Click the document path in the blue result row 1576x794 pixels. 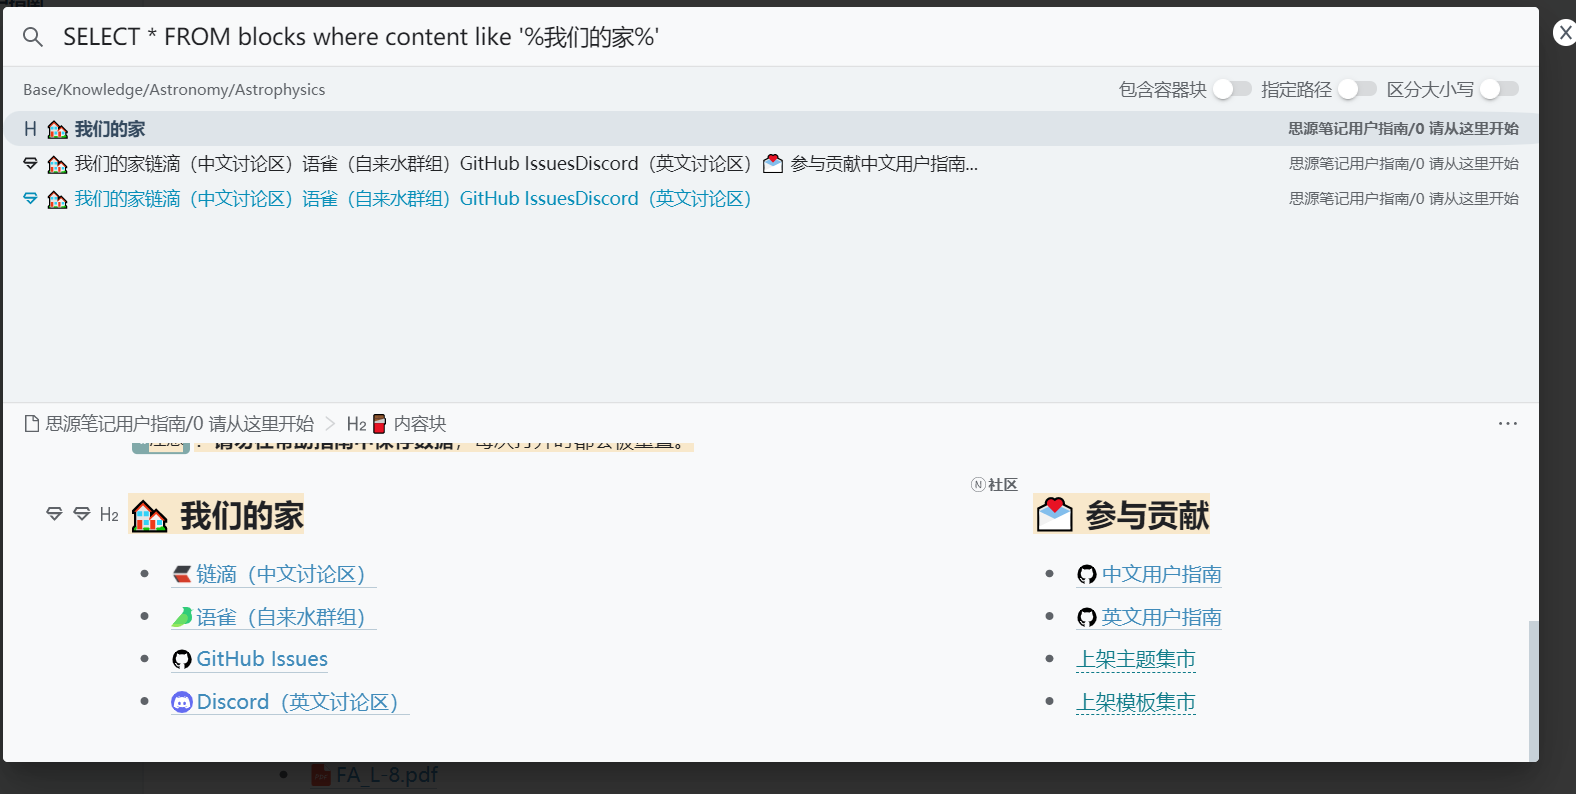pyautogui.click(x=1403, y=199)
